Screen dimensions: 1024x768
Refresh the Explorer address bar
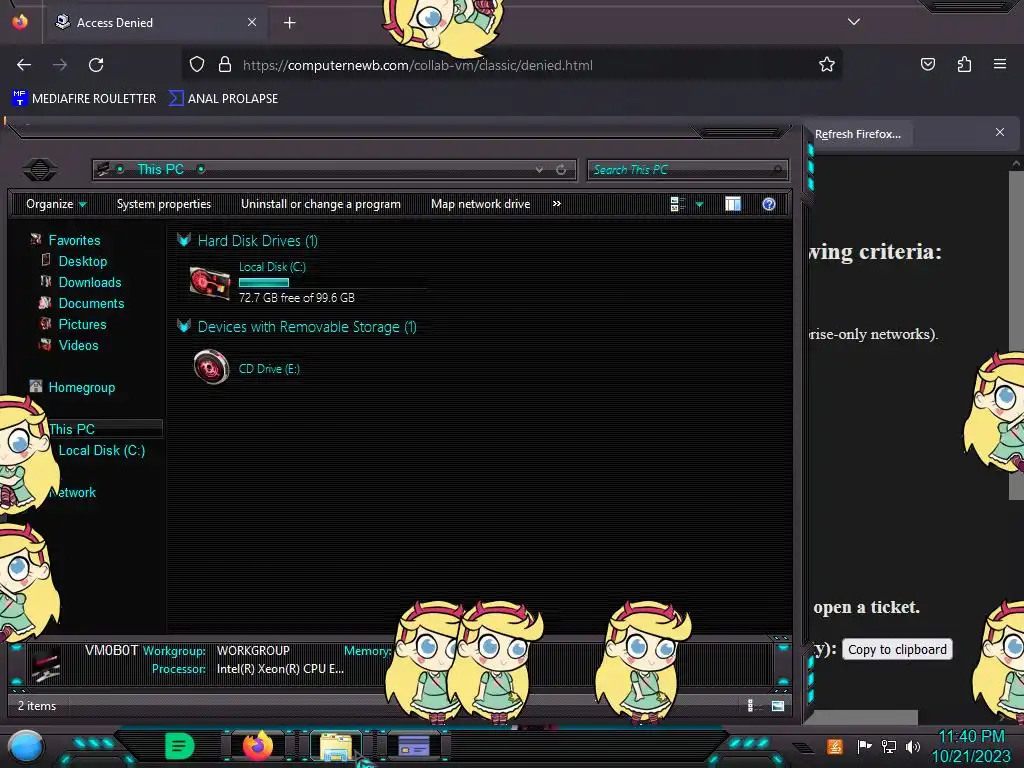click(561, 170)
